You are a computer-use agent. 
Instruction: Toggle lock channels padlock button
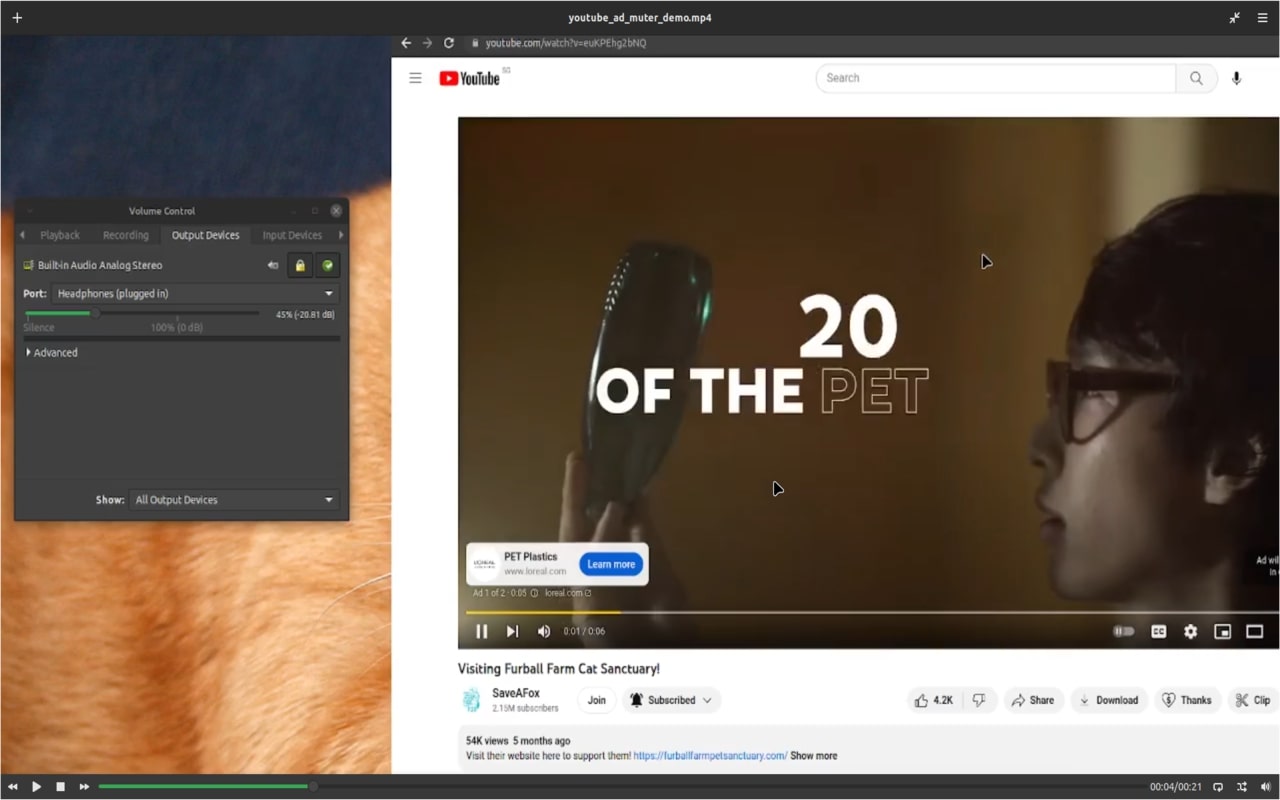click(x=300, y=265)
